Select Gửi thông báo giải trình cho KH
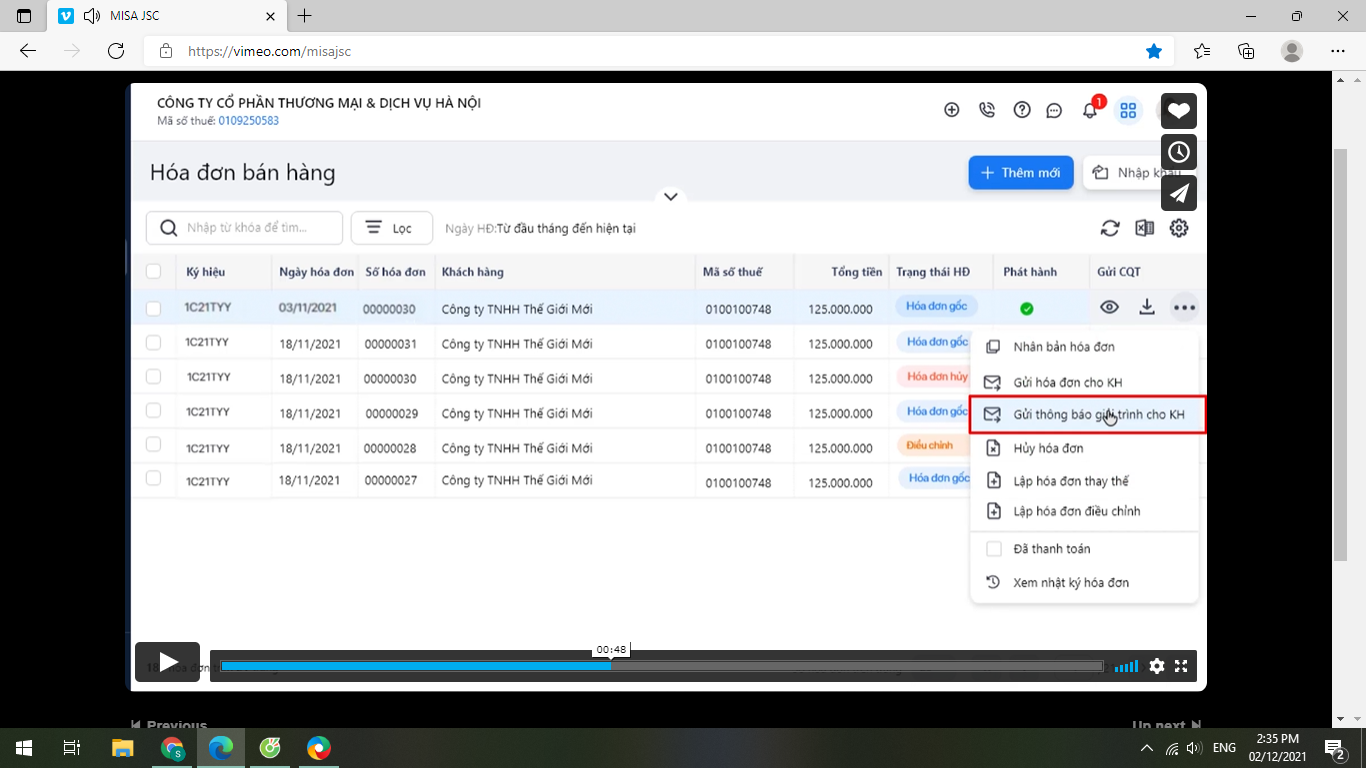This screenshot has width=1366, height=768. click(x=1088, y=414)
